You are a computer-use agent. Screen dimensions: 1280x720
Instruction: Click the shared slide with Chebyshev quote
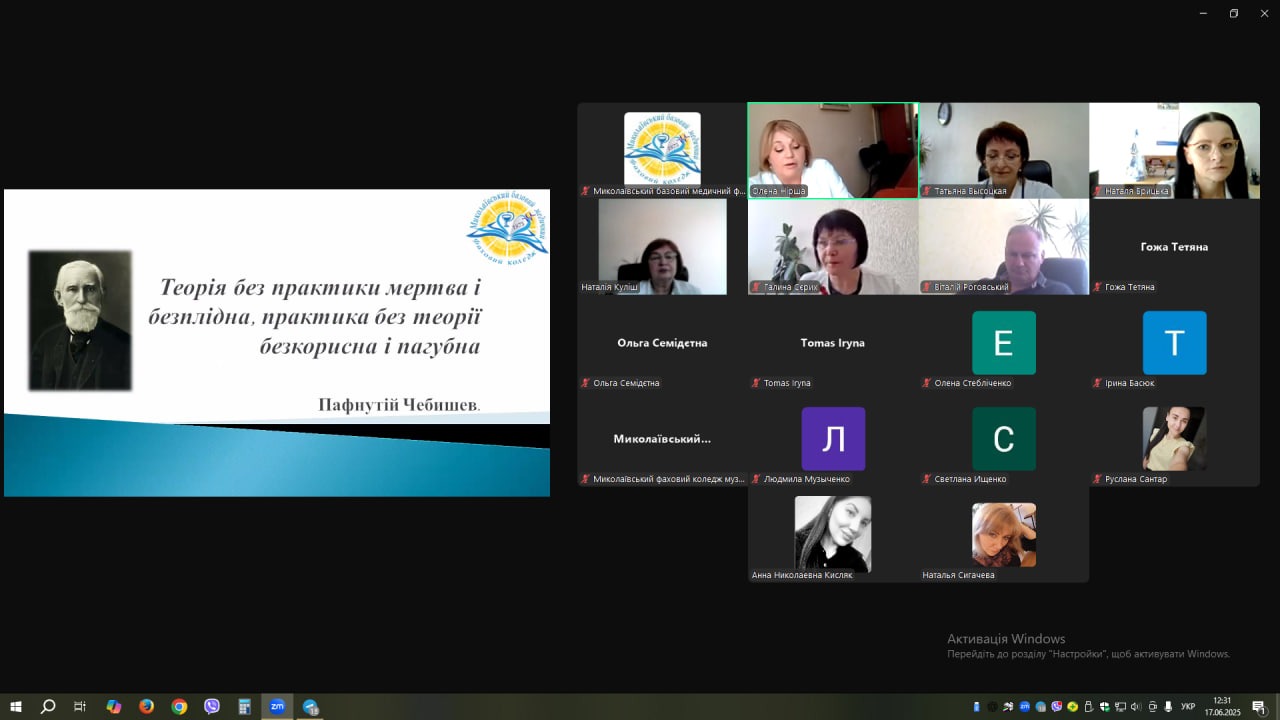277,342
